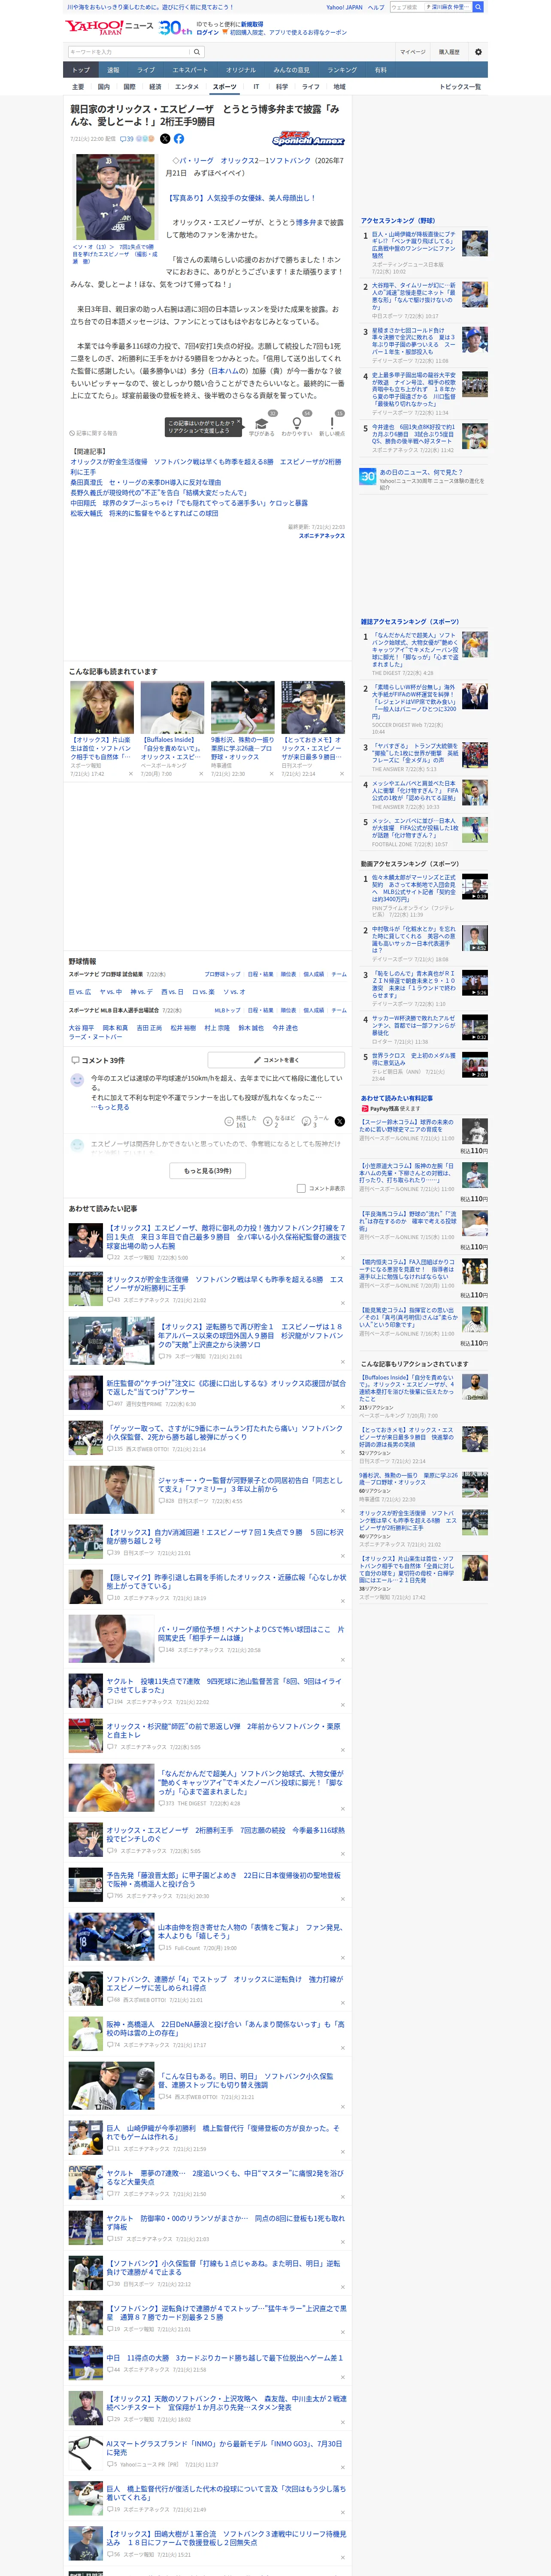Click コメントを書く button

(x=277, y=1060)
